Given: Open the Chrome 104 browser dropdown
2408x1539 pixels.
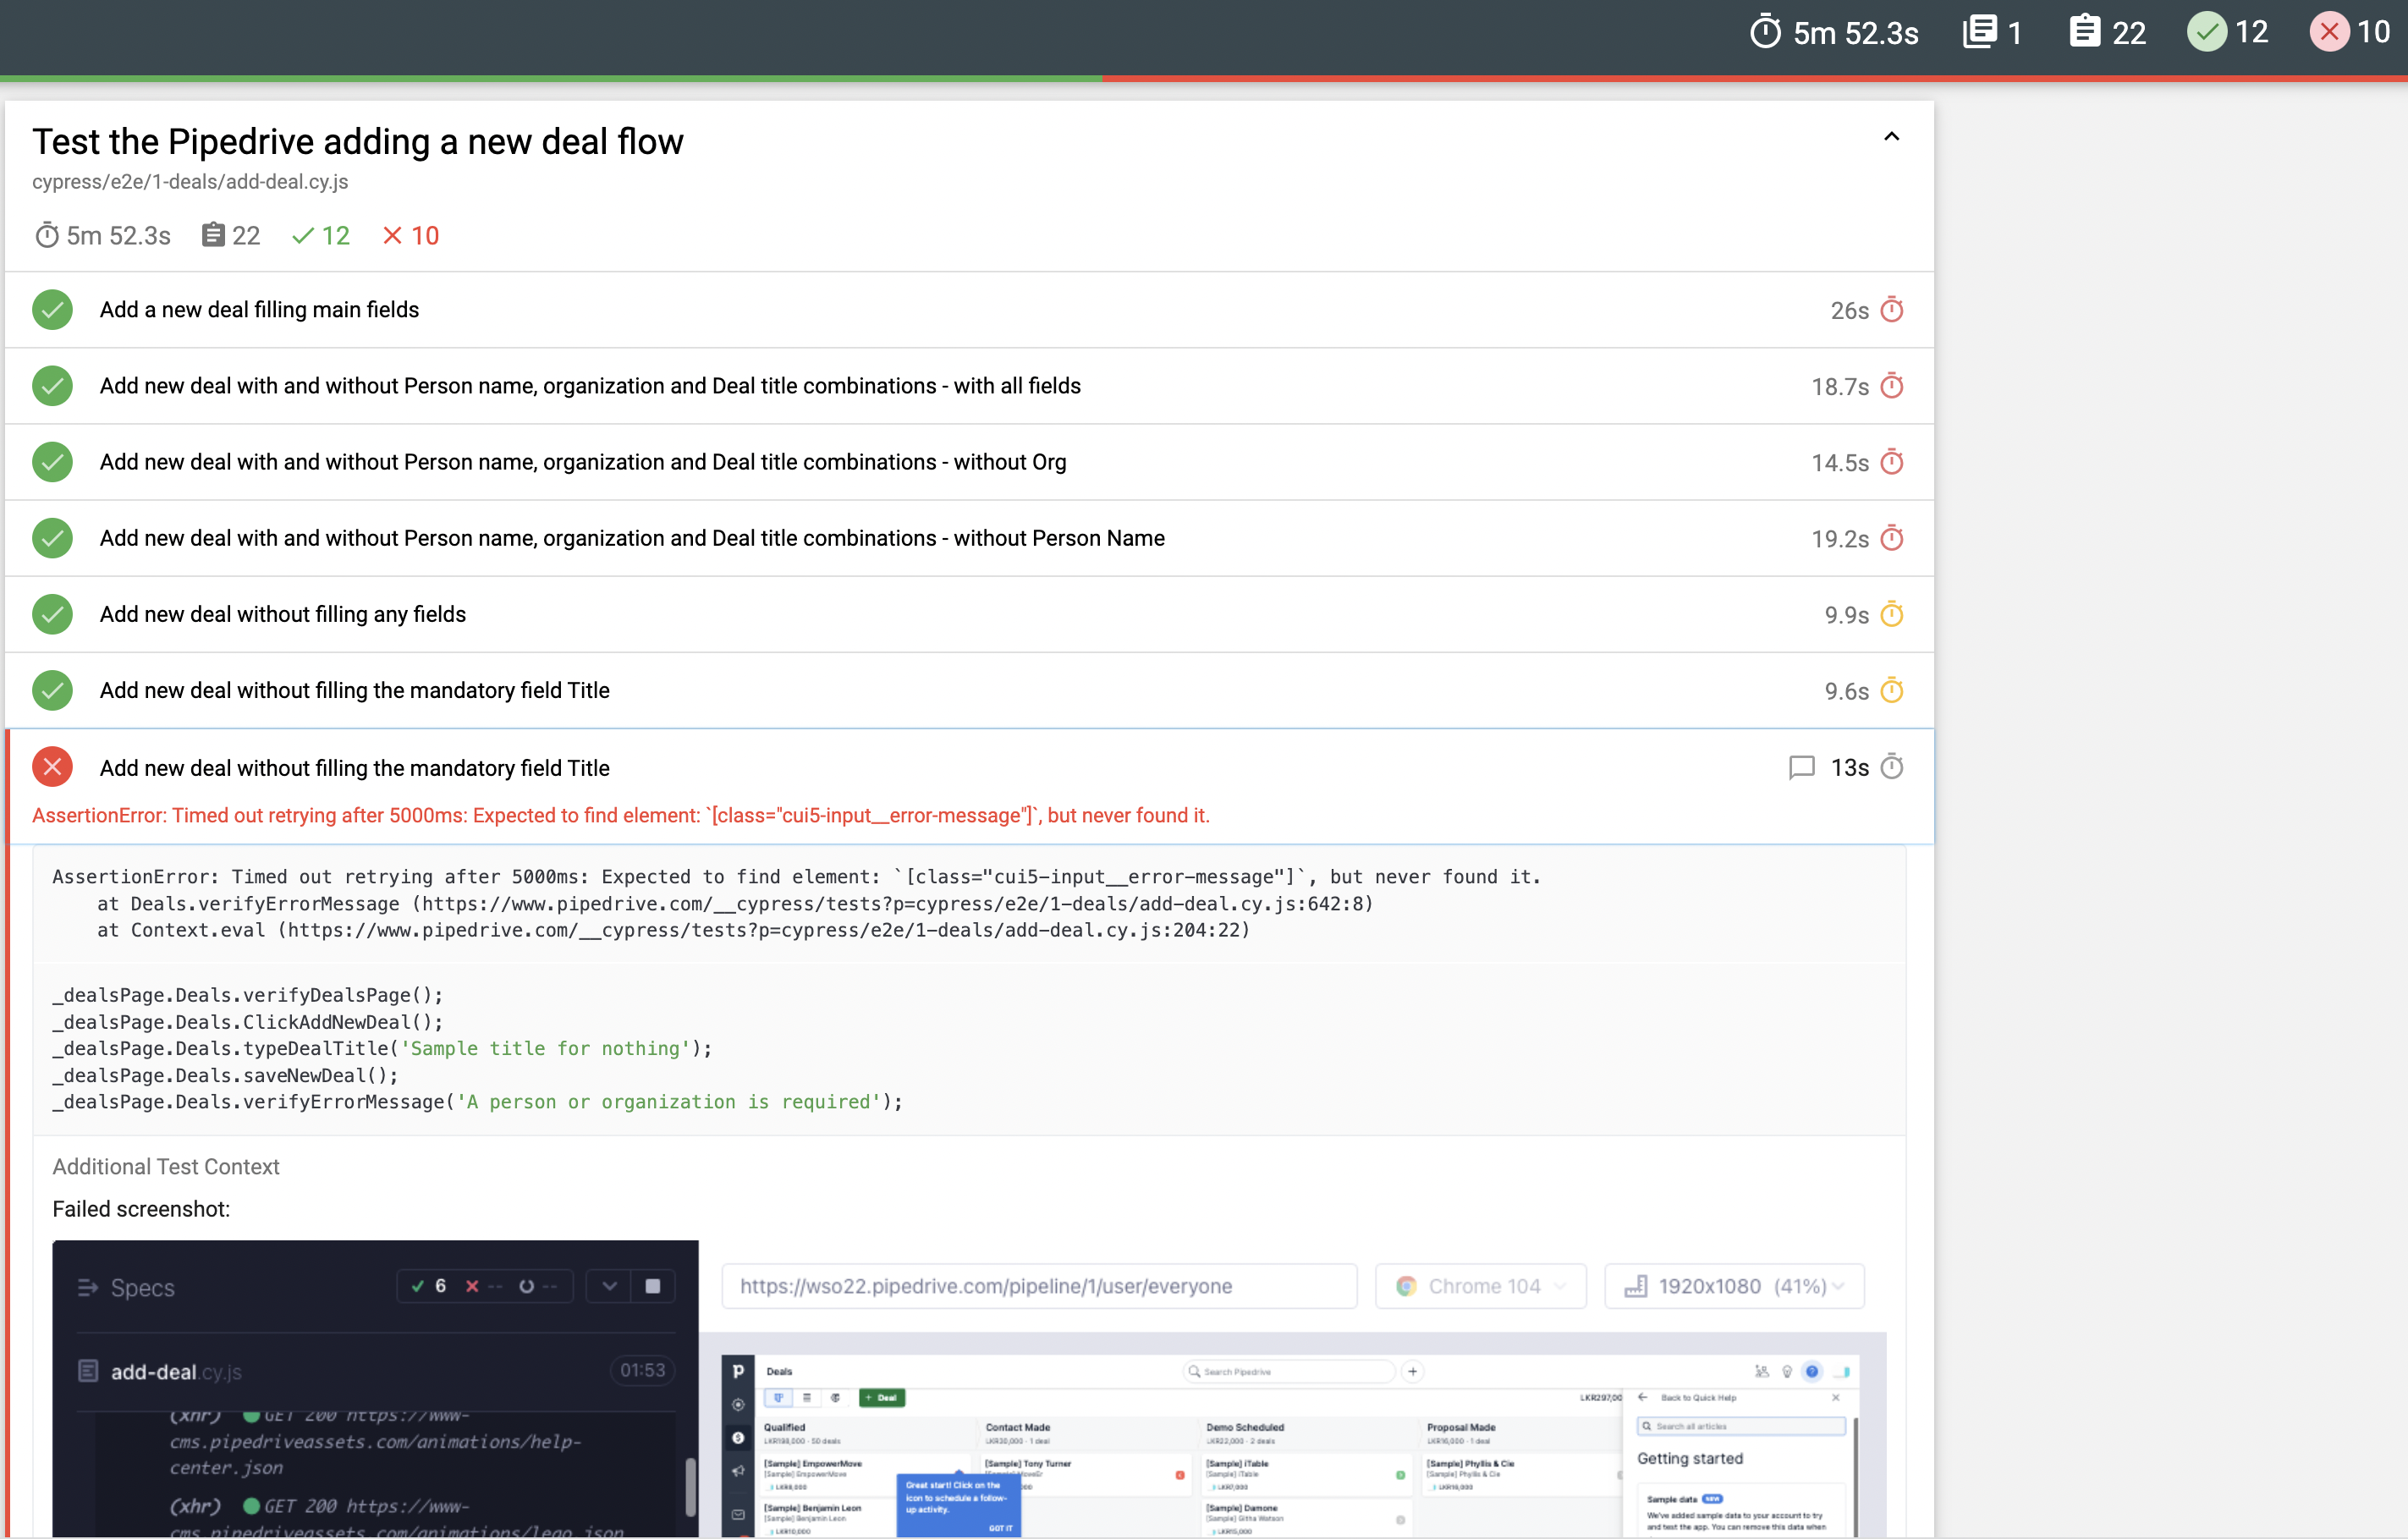Looking at the screenshot, I should click(x=1481, y=1286).
